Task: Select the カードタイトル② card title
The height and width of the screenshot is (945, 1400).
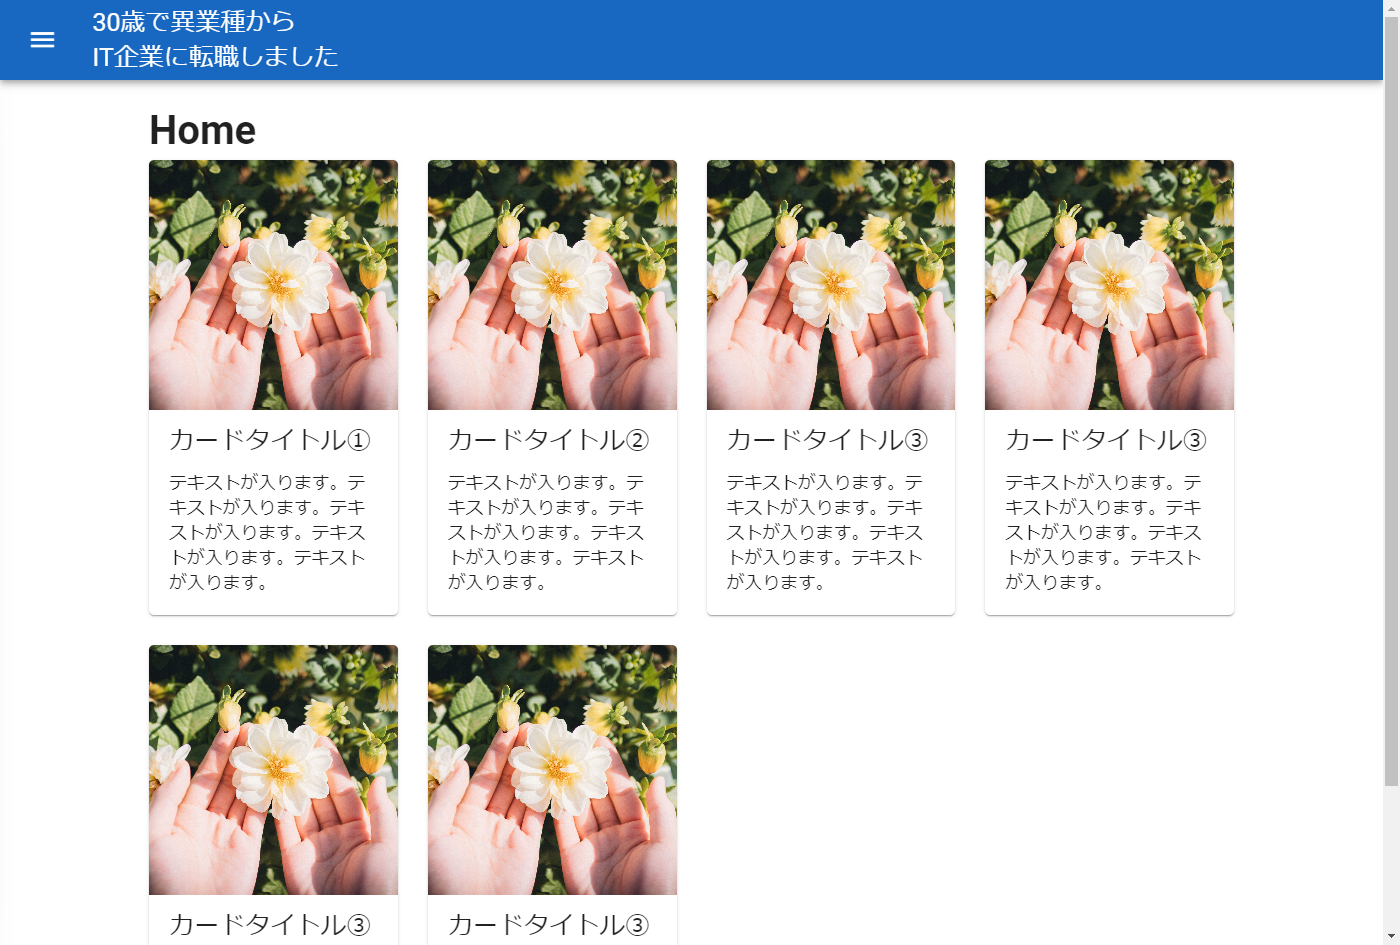Action: 548,440
